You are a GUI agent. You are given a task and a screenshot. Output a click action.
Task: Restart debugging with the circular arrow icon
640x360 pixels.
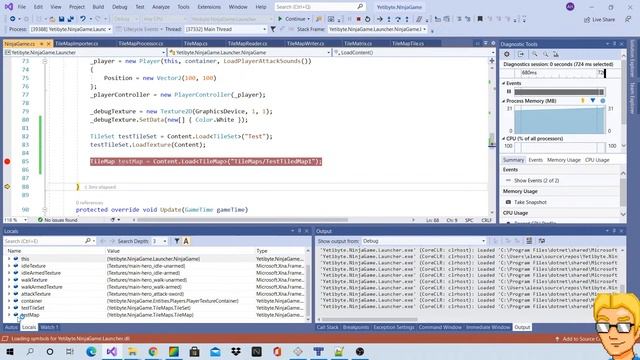pyautogui.click(x=367, y=19)
